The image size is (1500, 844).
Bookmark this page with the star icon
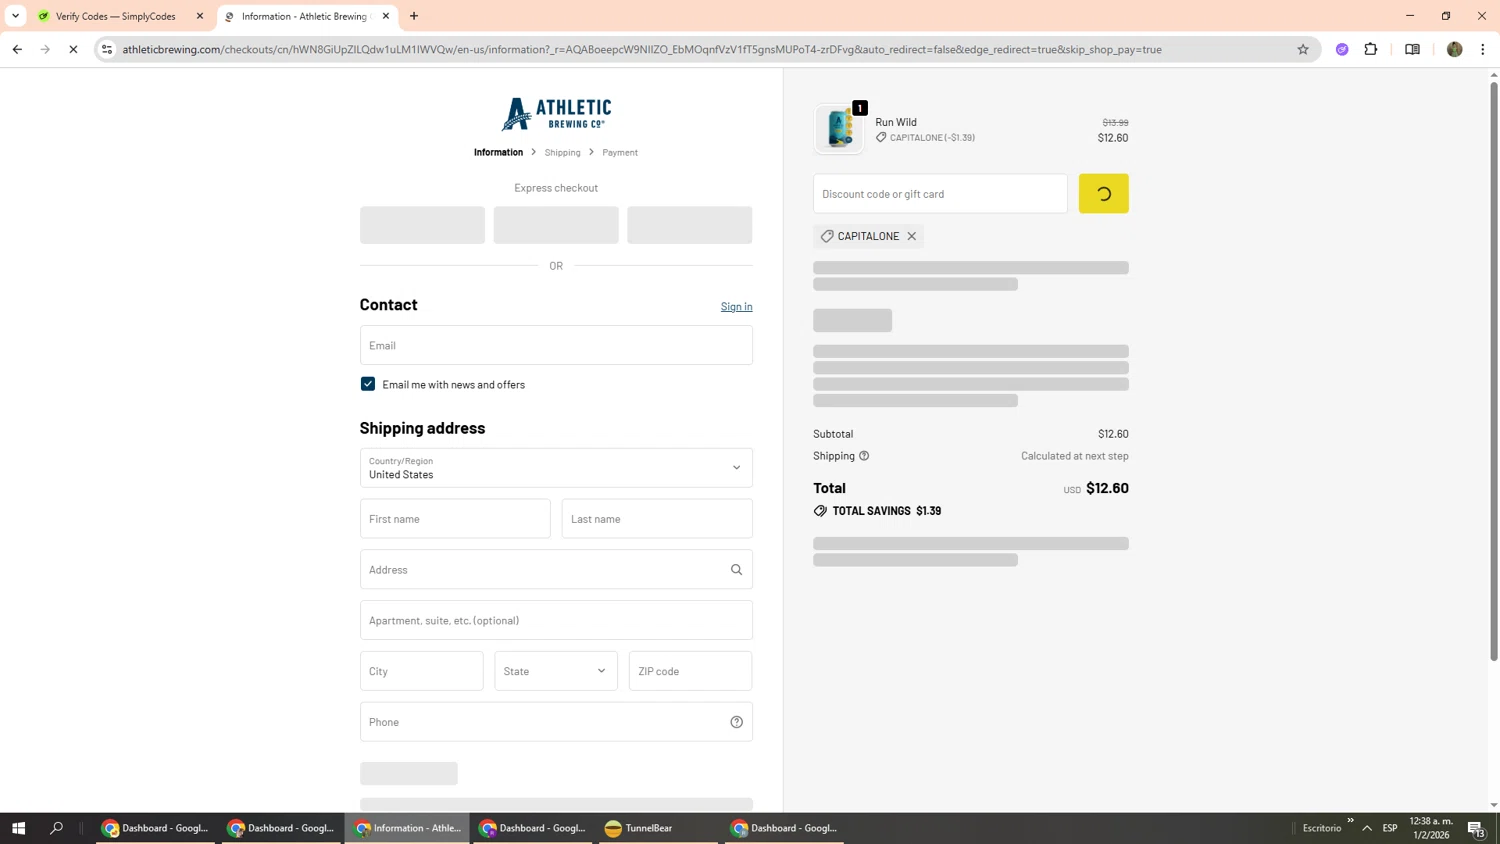(x=1303, y=49)
